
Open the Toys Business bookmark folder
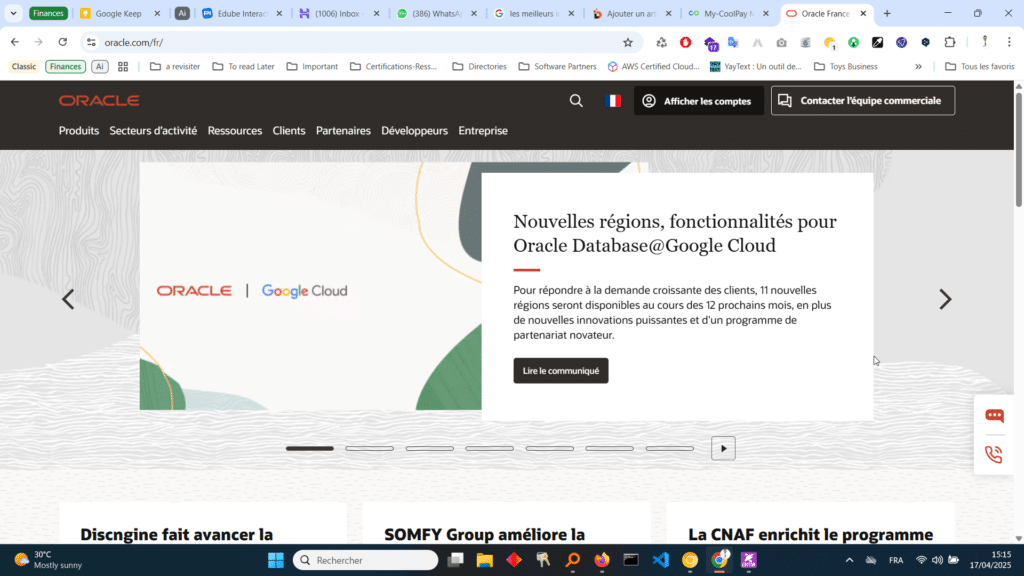[x=846, y=67]
